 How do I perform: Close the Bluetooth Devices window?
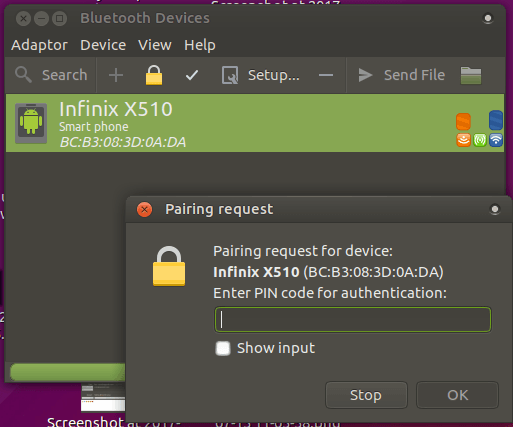(x=23, y=18)
